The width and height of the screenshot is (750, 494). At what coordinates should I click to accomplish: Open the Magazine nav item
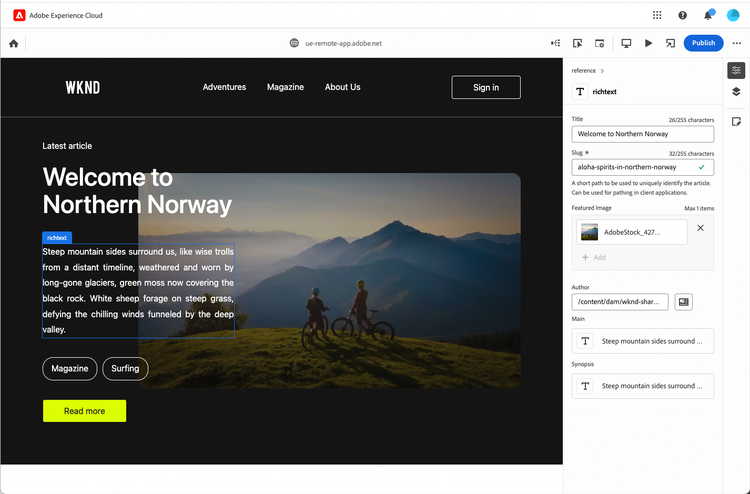tap(286, 87)
